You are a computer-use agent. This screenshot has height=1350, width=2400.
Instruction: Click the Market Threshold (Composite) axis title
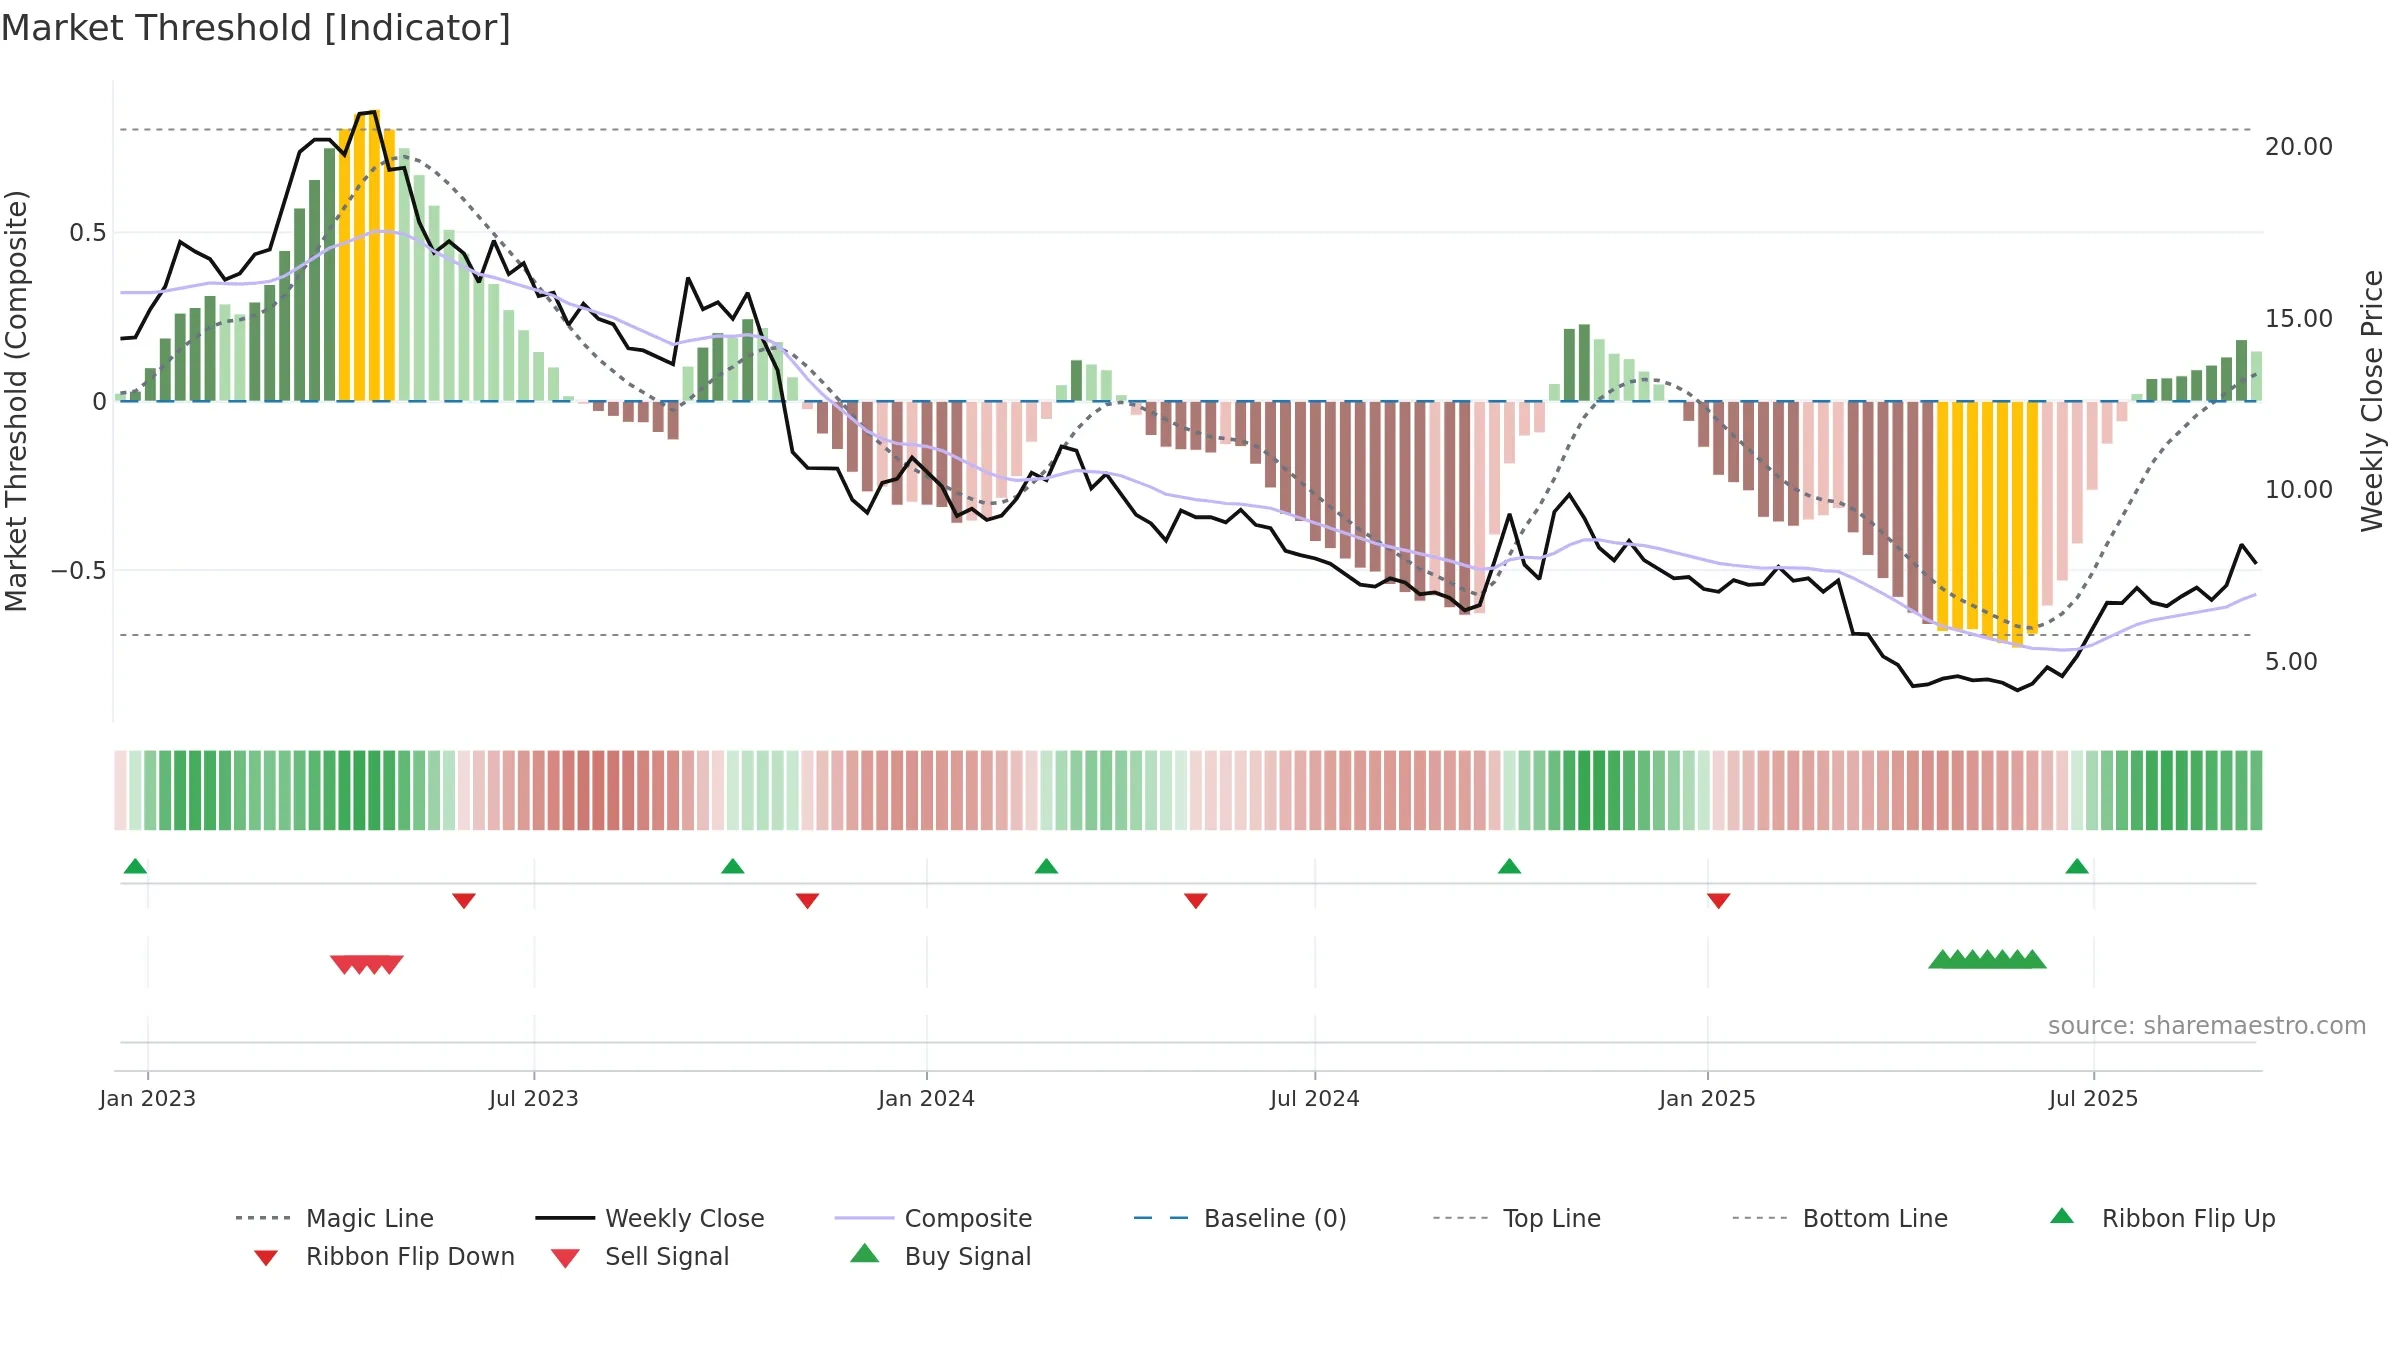[16, 400]
